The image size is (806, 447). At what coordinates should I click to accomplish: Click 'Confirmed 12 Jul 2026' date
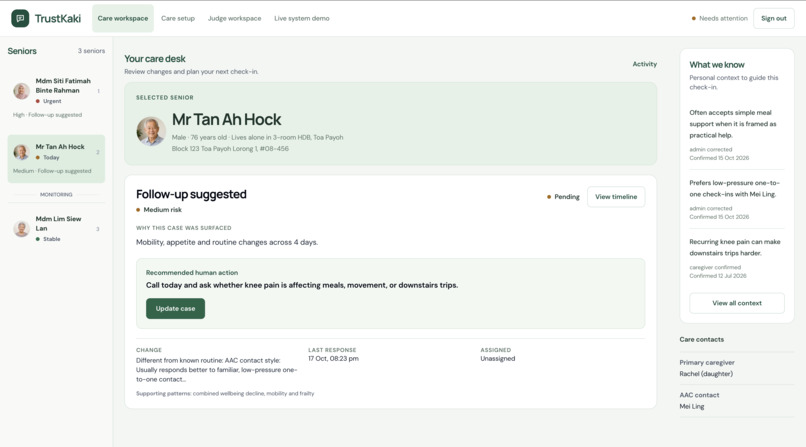click(718, 276)
